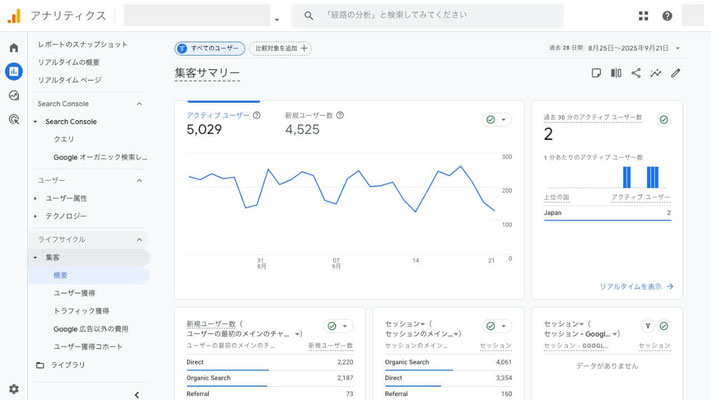Click the compare columns icon beside share
This screenshot has width=711, height=400.
tap(616, 73)
